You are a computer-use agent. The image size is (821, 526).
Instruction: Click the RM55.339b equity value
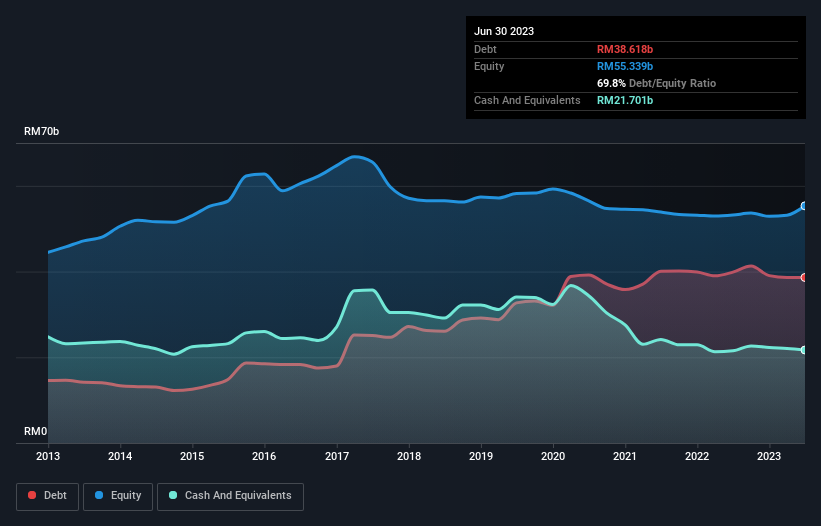(625, 66)
